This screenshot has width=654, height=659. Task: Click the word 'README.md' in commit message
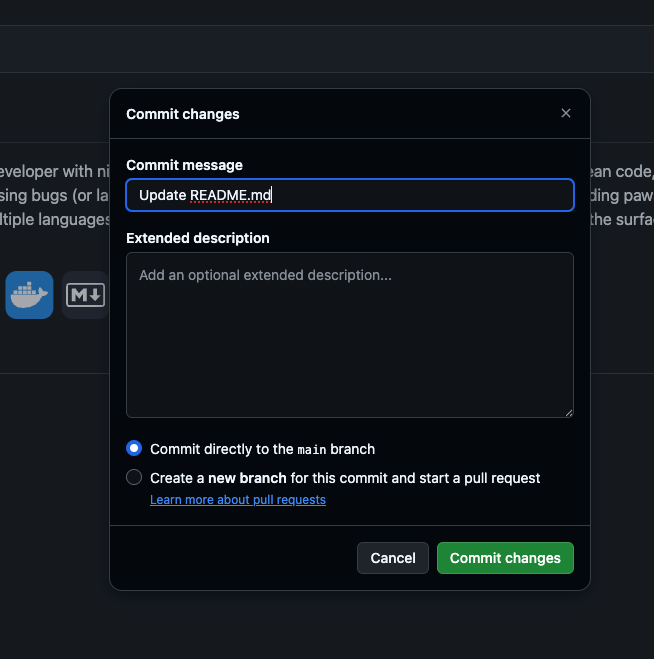coord(231,195)
